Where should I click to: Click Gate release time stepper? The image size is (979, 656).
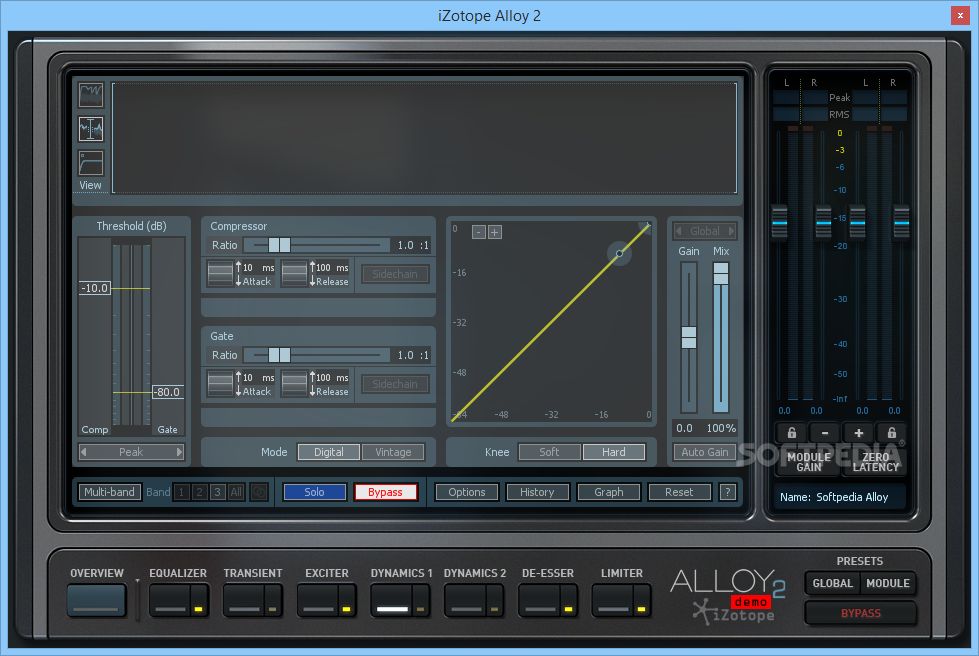294,384
